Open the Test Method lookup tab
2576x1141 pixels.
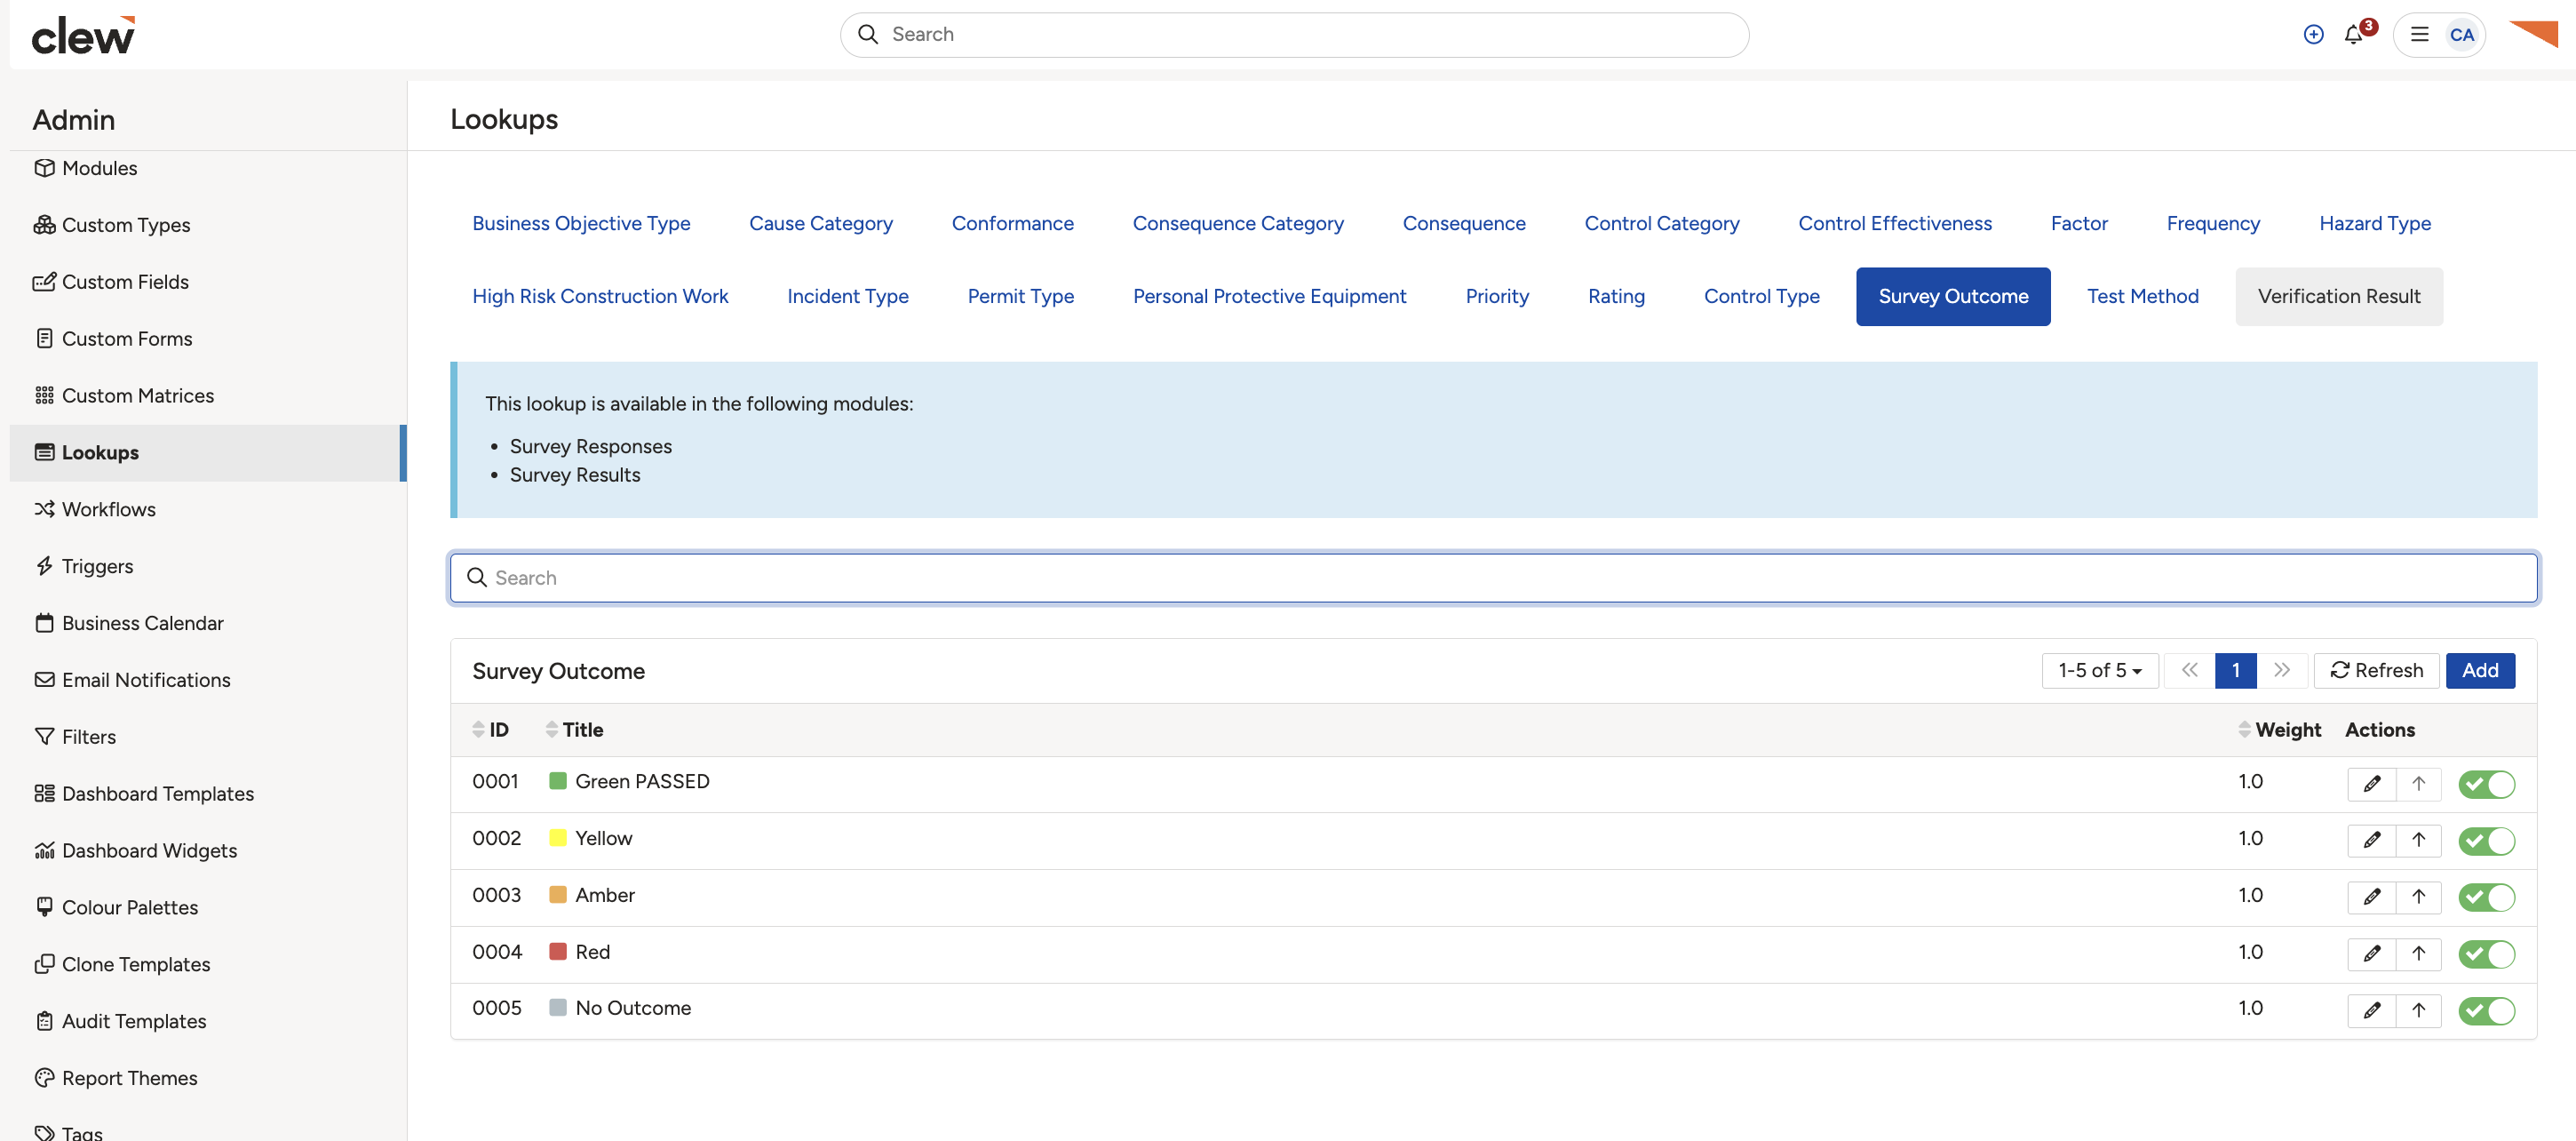[x=2142, y=296]
